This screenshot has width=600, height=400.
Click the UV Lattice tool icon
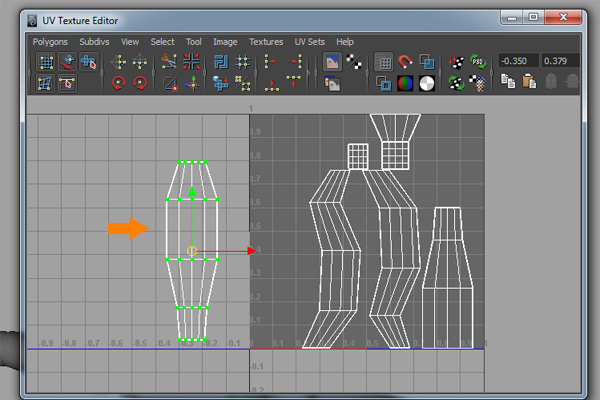tap(46, 62)
